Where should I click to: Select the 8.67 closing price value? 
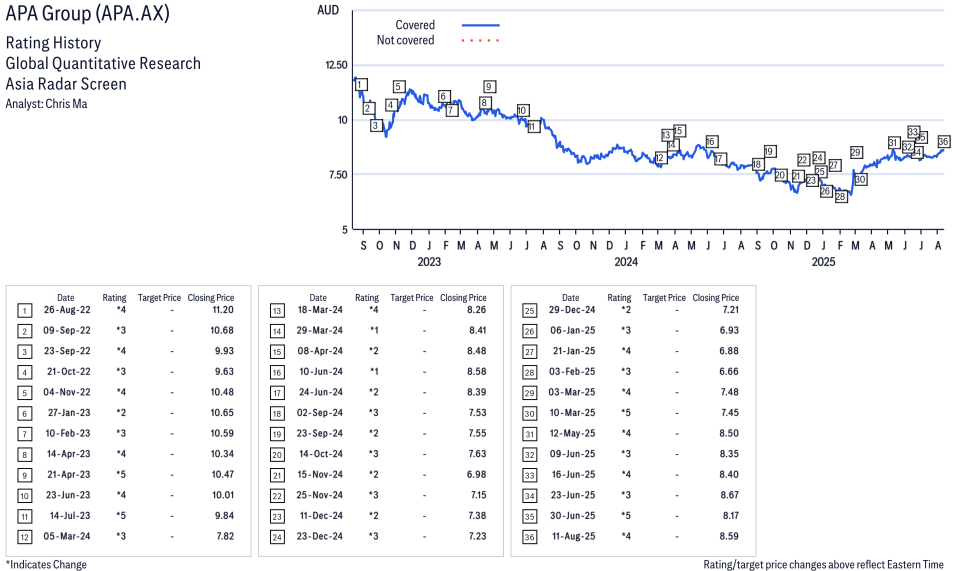click(x=730, y=495)
